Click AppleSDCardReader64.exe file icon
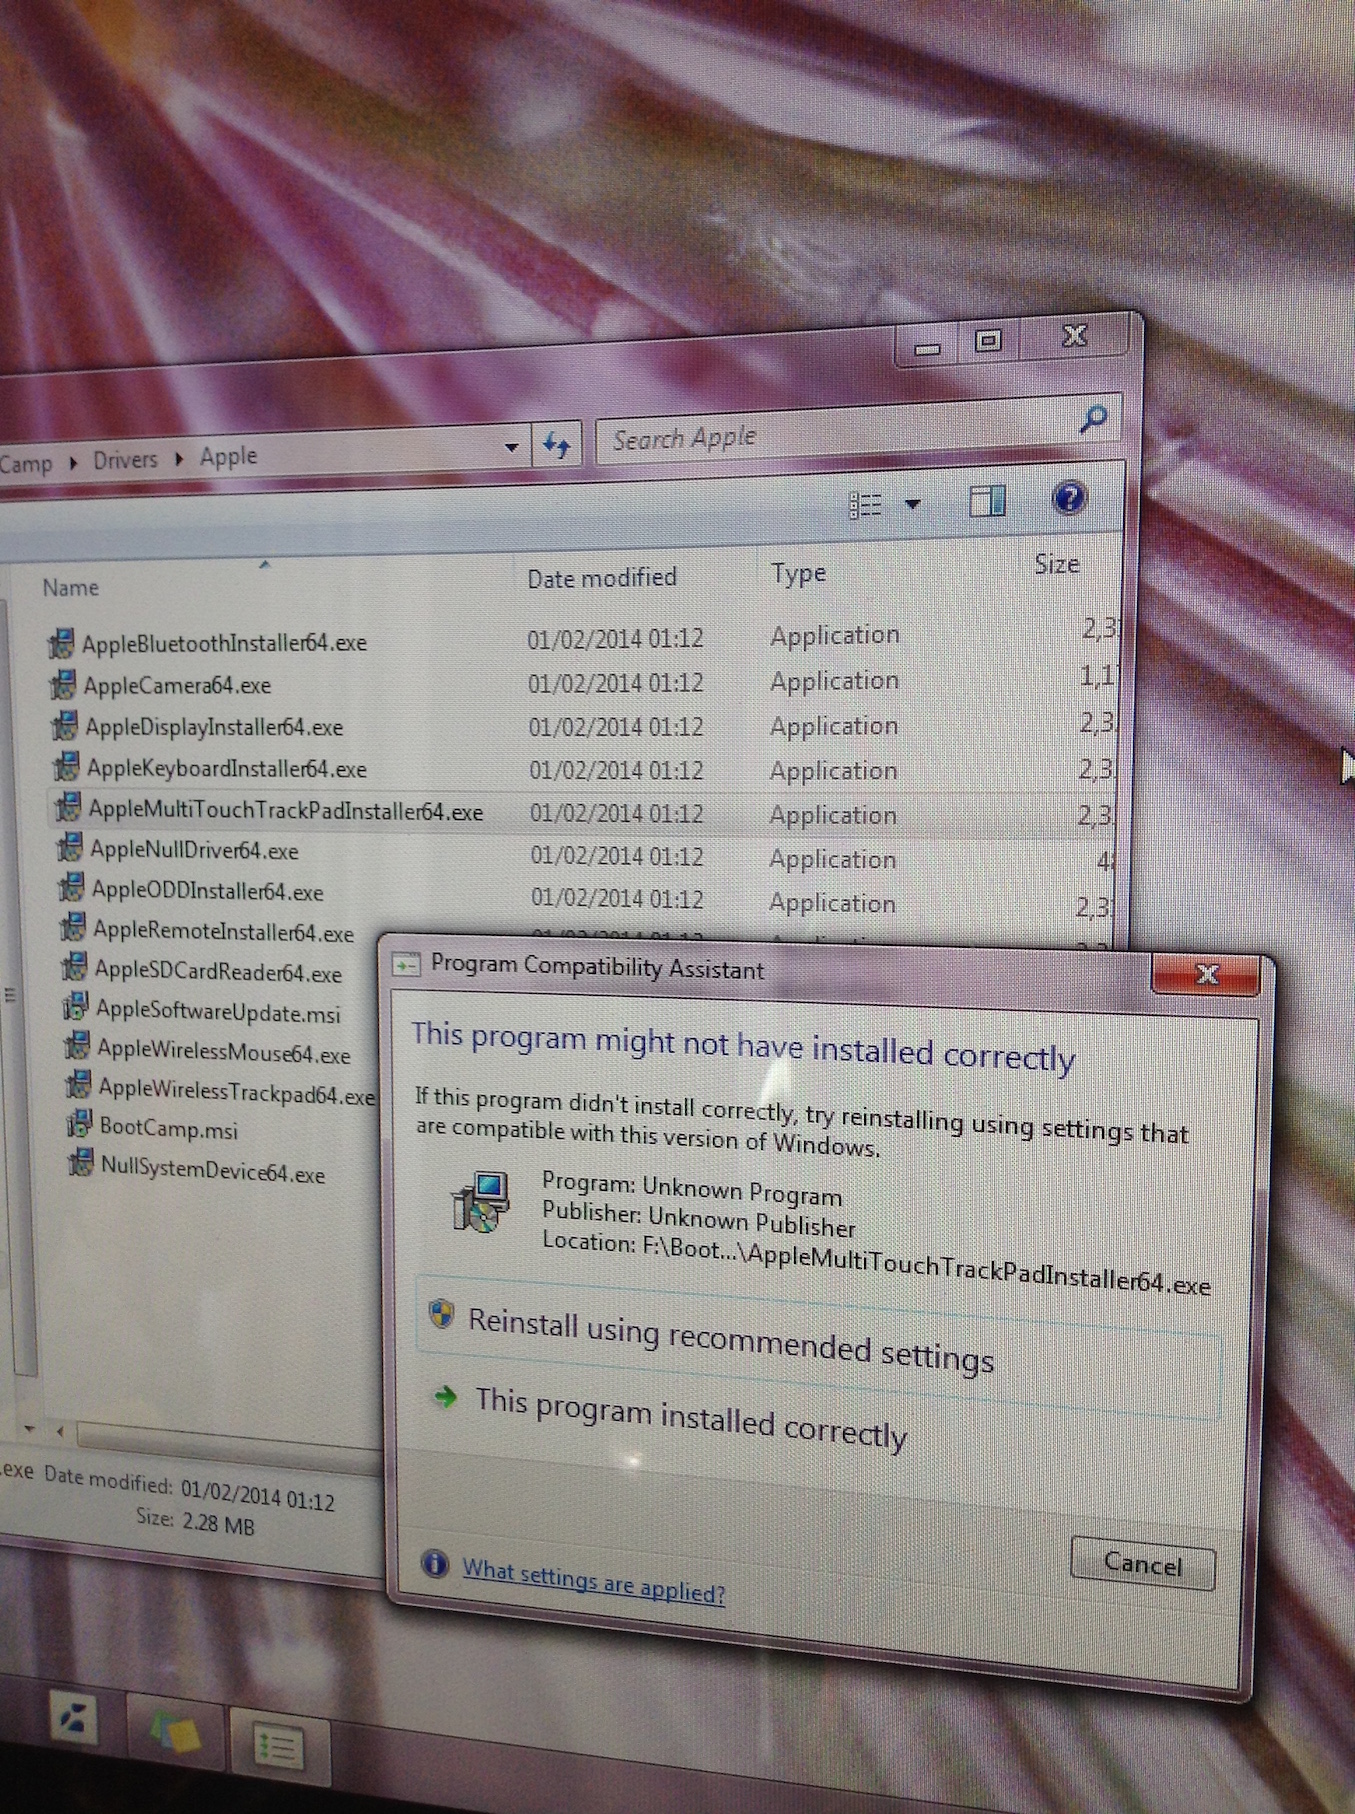1355x1814 pixels. [74, 968]
